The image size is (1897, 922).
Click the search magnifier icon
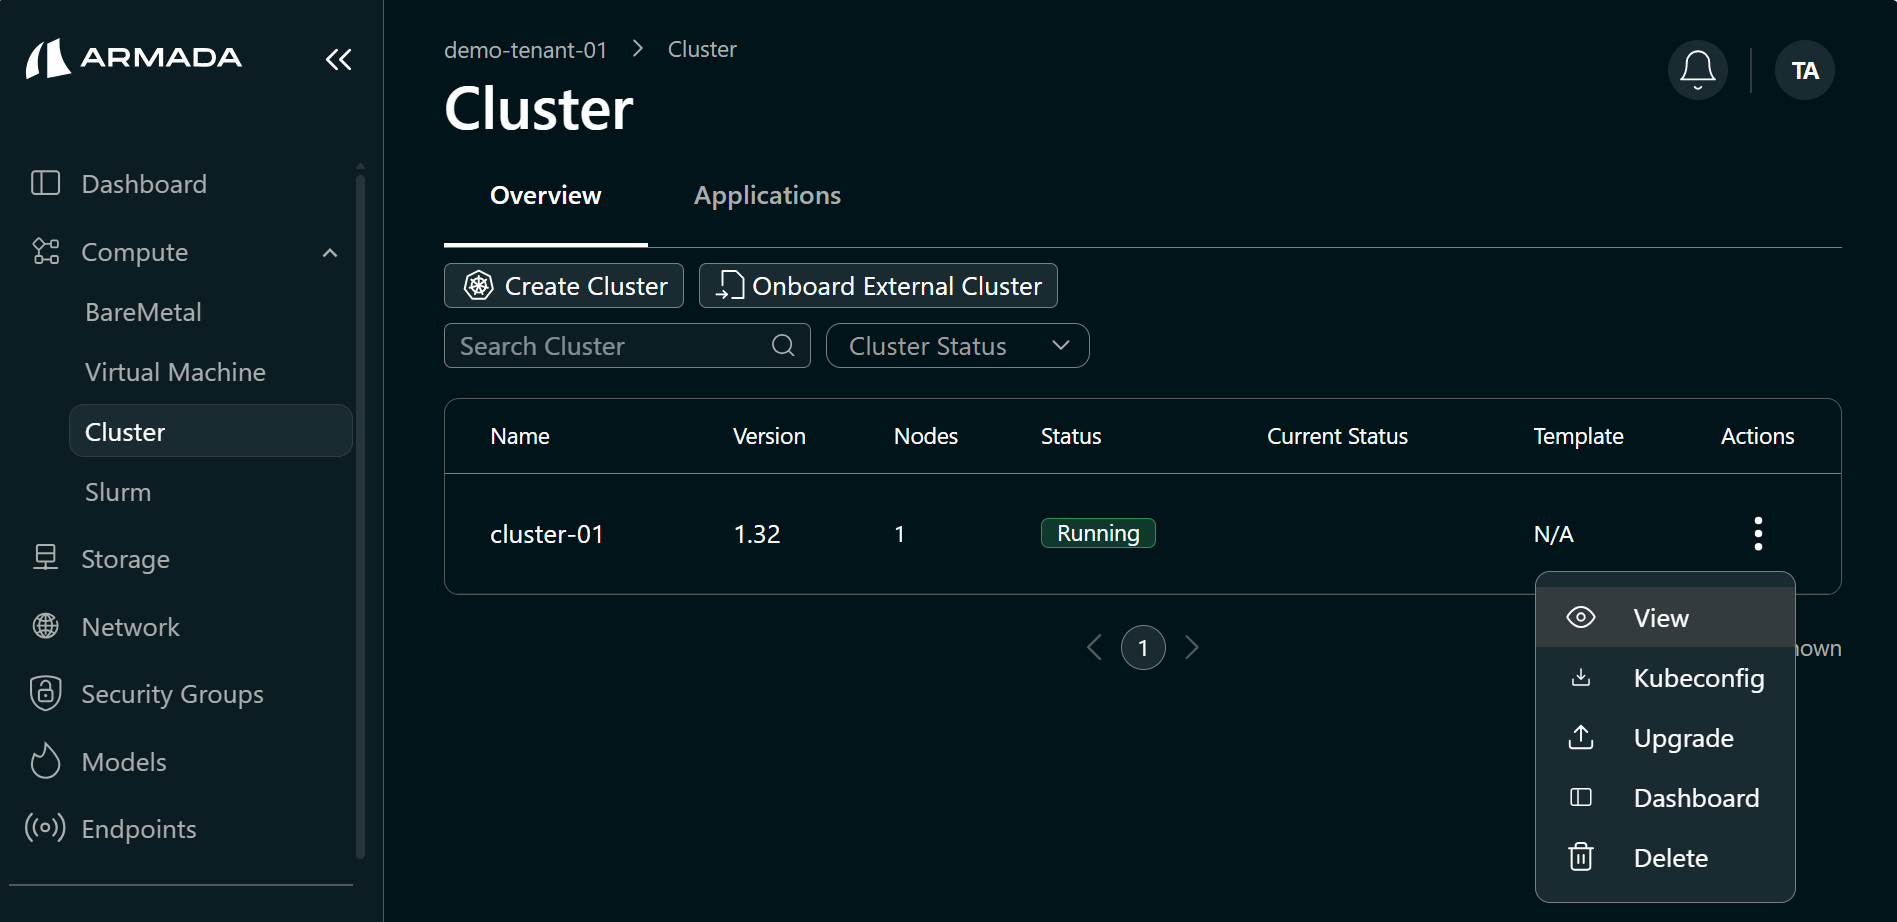pyautogui.click(x=783, y=346)
